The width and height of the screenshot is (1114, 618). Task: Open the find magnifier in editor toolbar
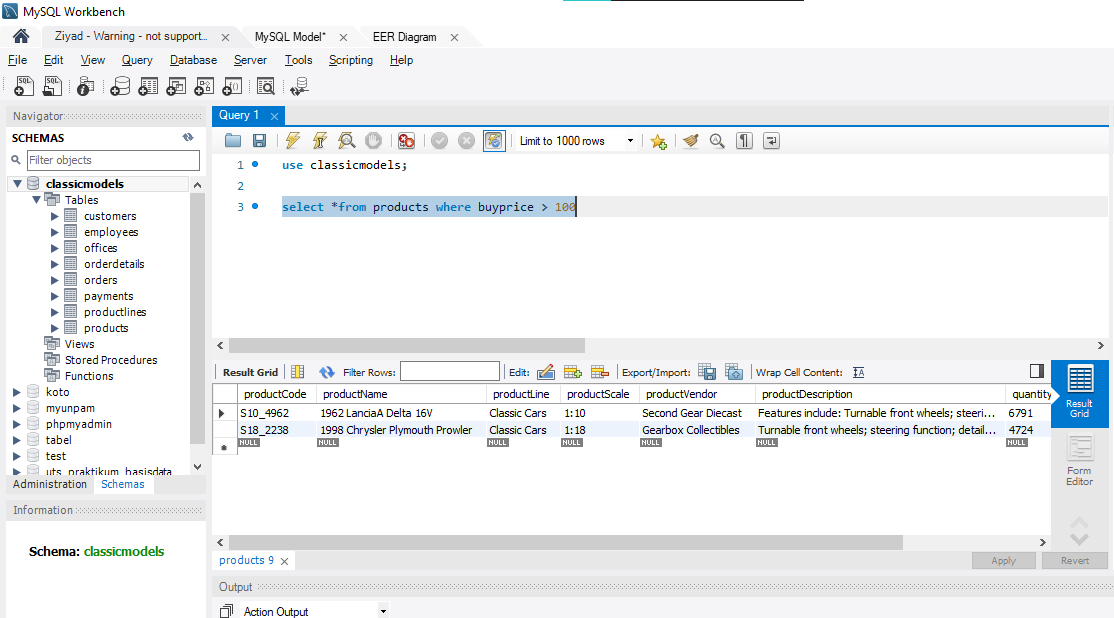click(x=718, y=141)
